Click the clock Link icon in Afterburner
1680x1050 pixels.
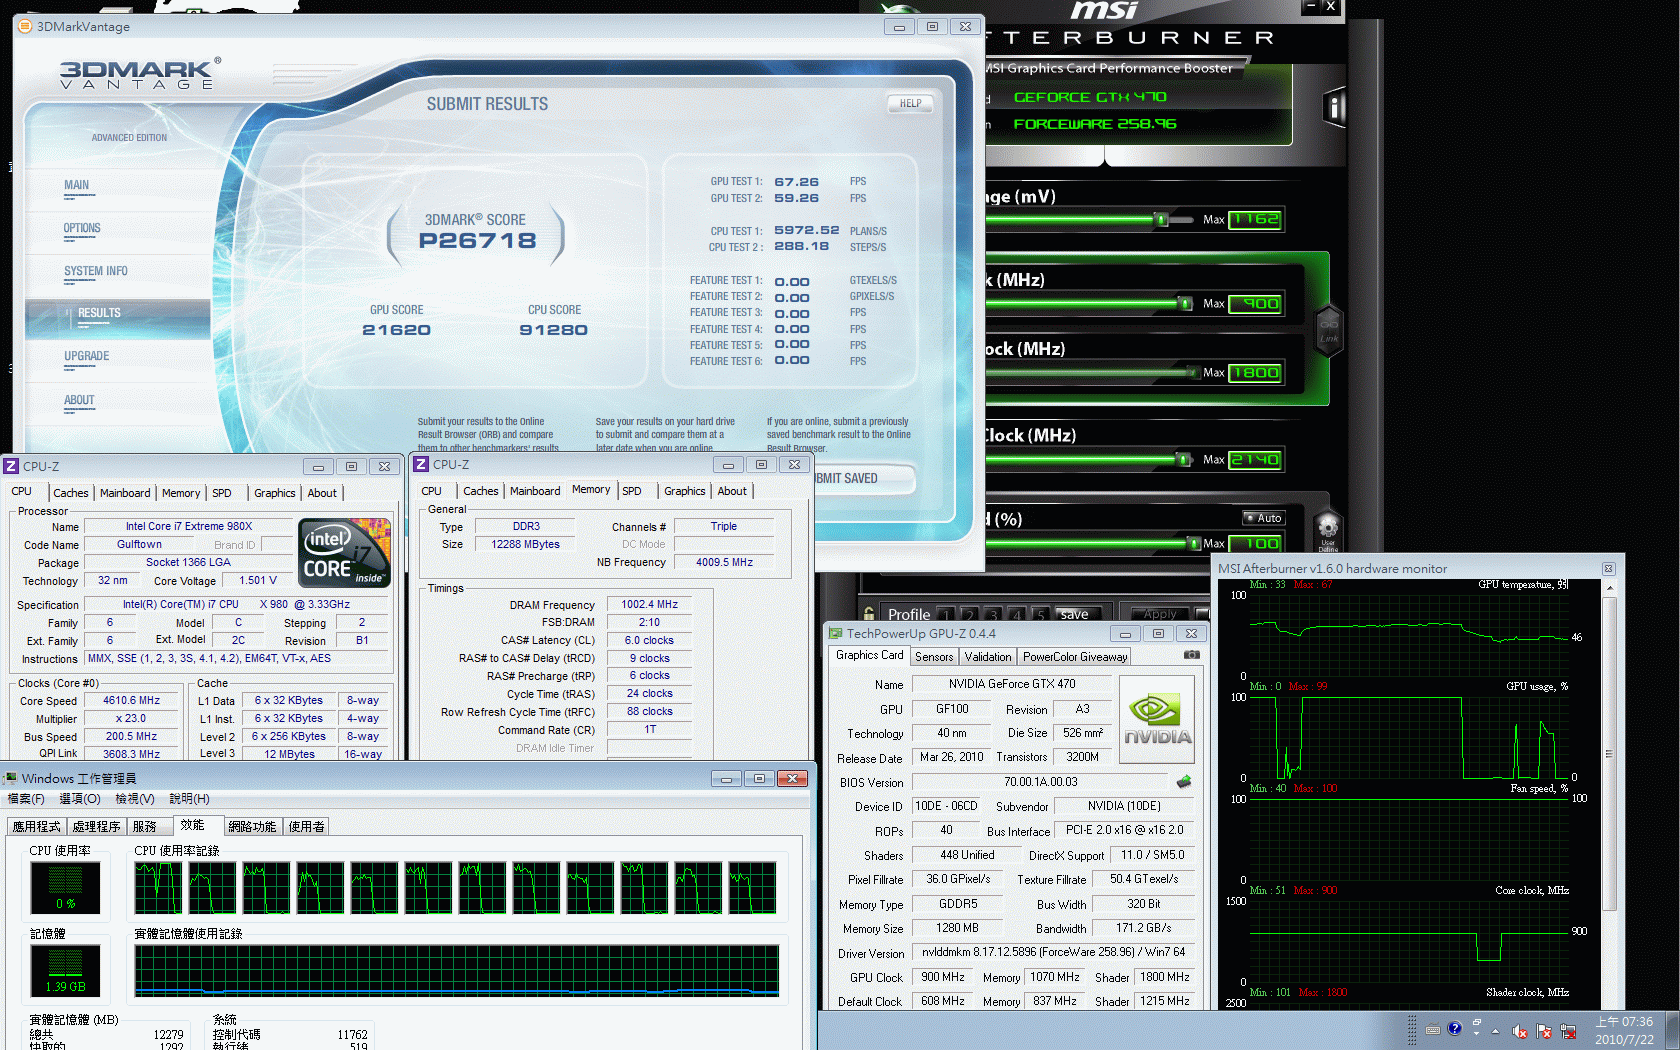(x=1329, y=329)
